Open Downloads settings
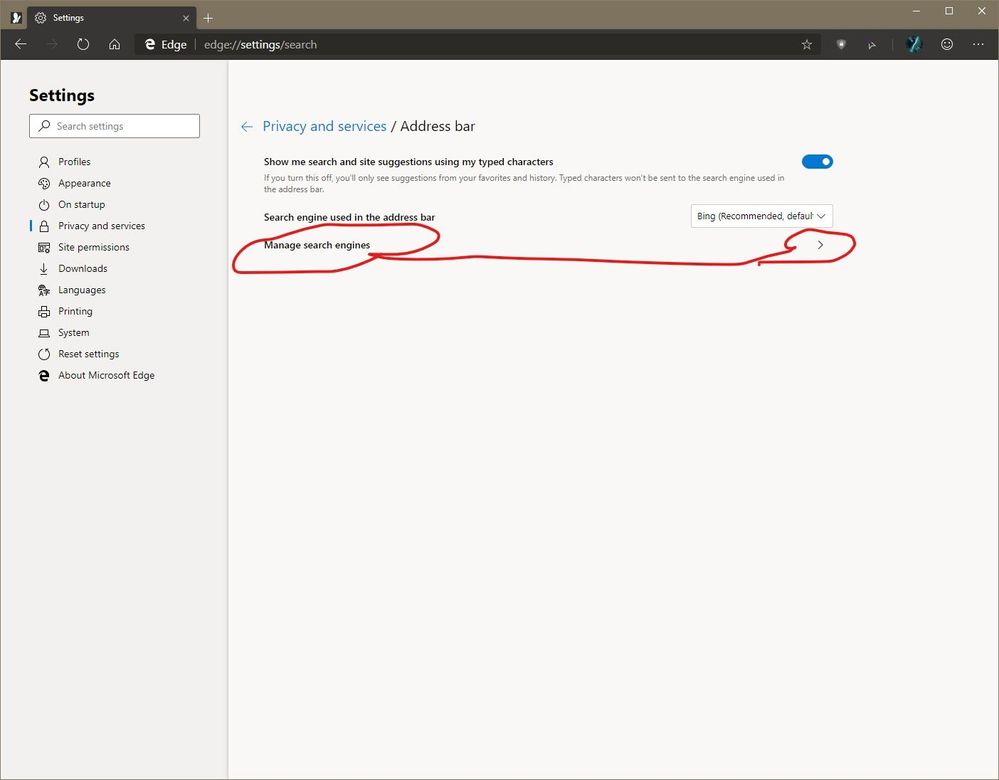 tap(83, 269)
